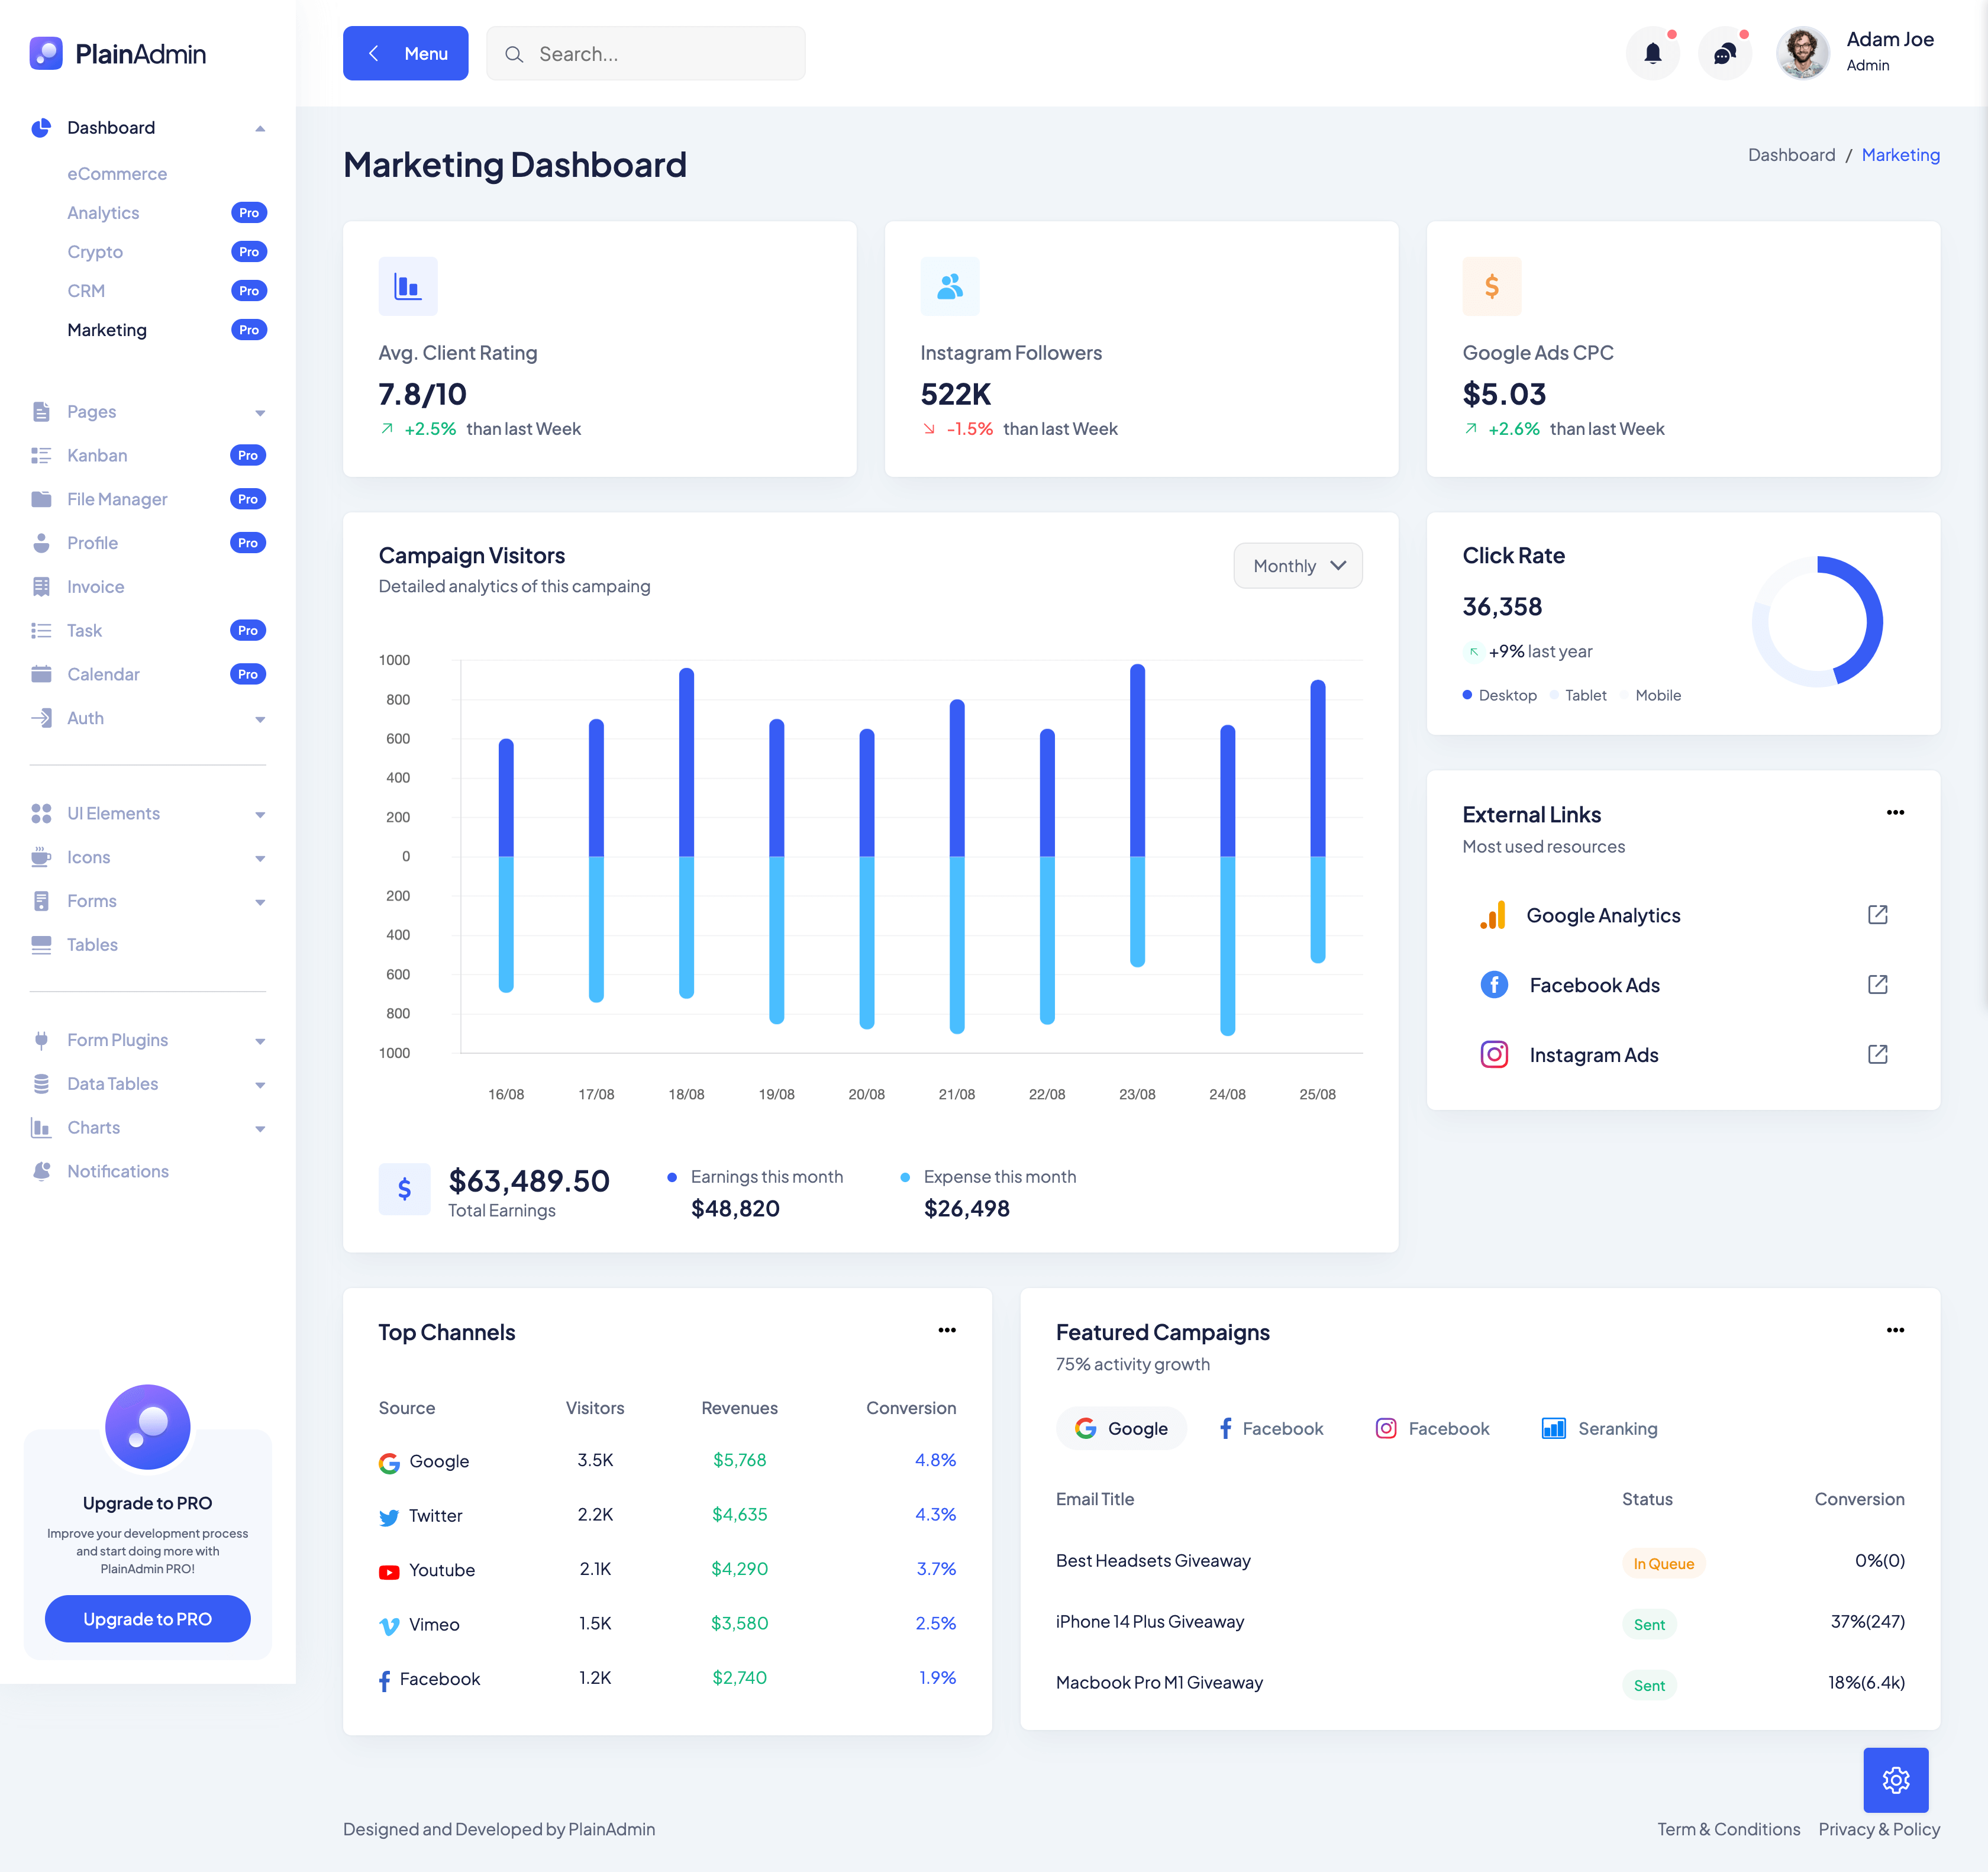Open the Featured Campaigns options menu
Viewport: 1988px width, 1872px height.
1896,1330
